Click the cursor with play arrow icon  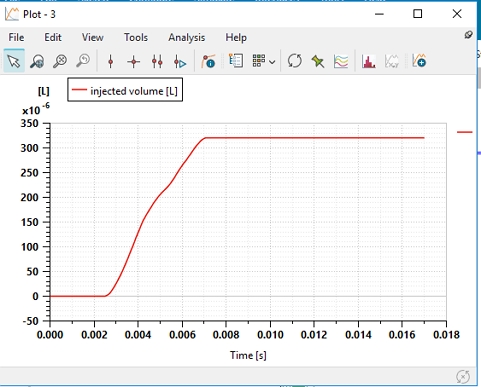(180, 62)
